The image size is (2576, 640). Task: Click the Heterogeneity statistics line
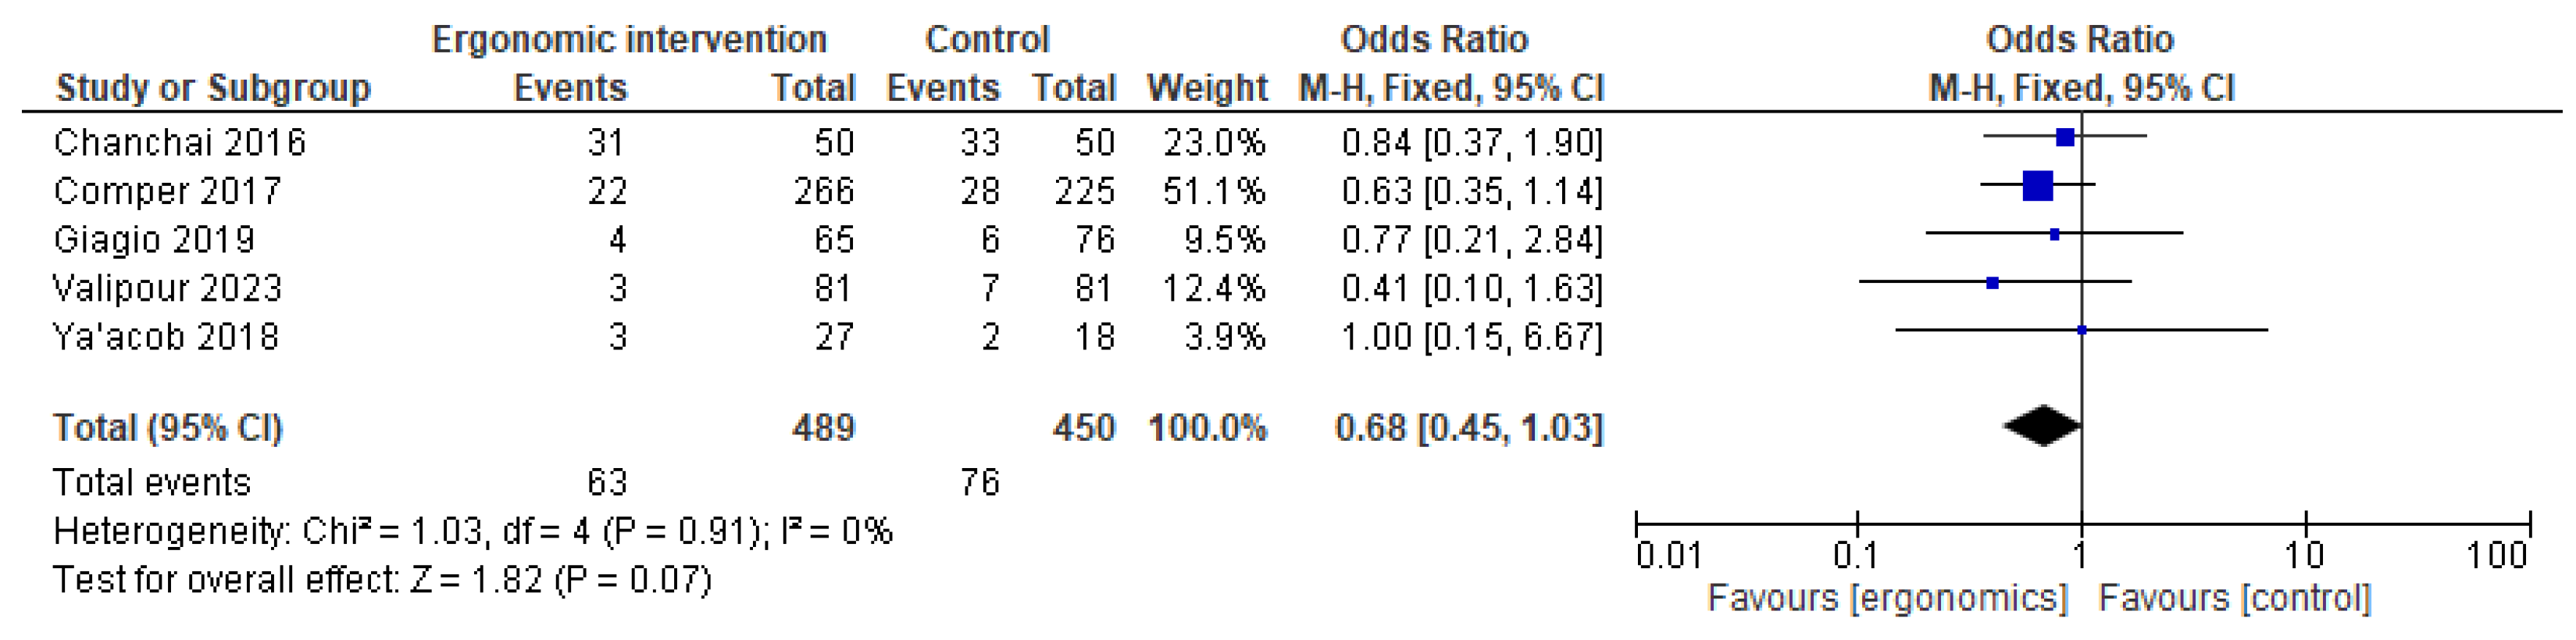click(472, 531)
